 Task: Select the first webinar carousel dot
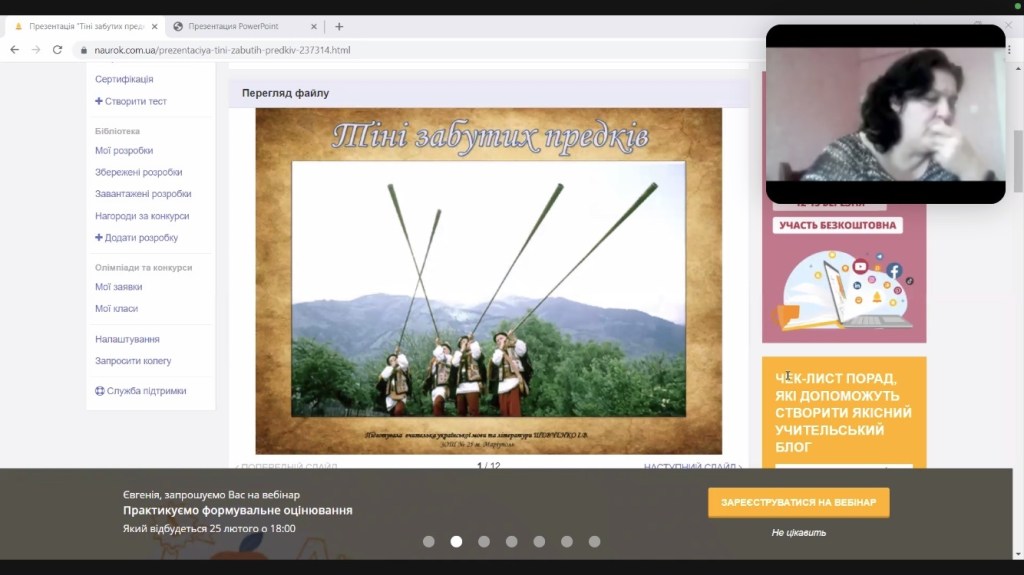(x=429, y=541)
